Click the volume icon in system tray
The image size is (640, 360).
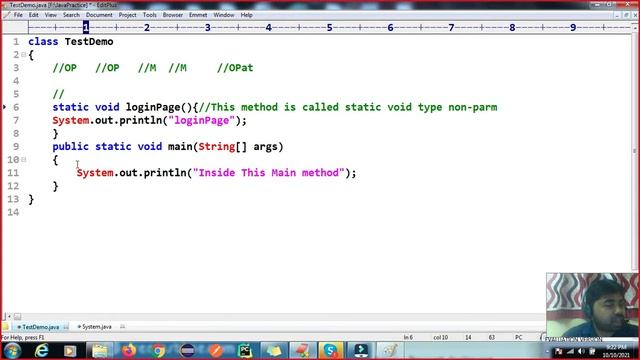(581, 351)
